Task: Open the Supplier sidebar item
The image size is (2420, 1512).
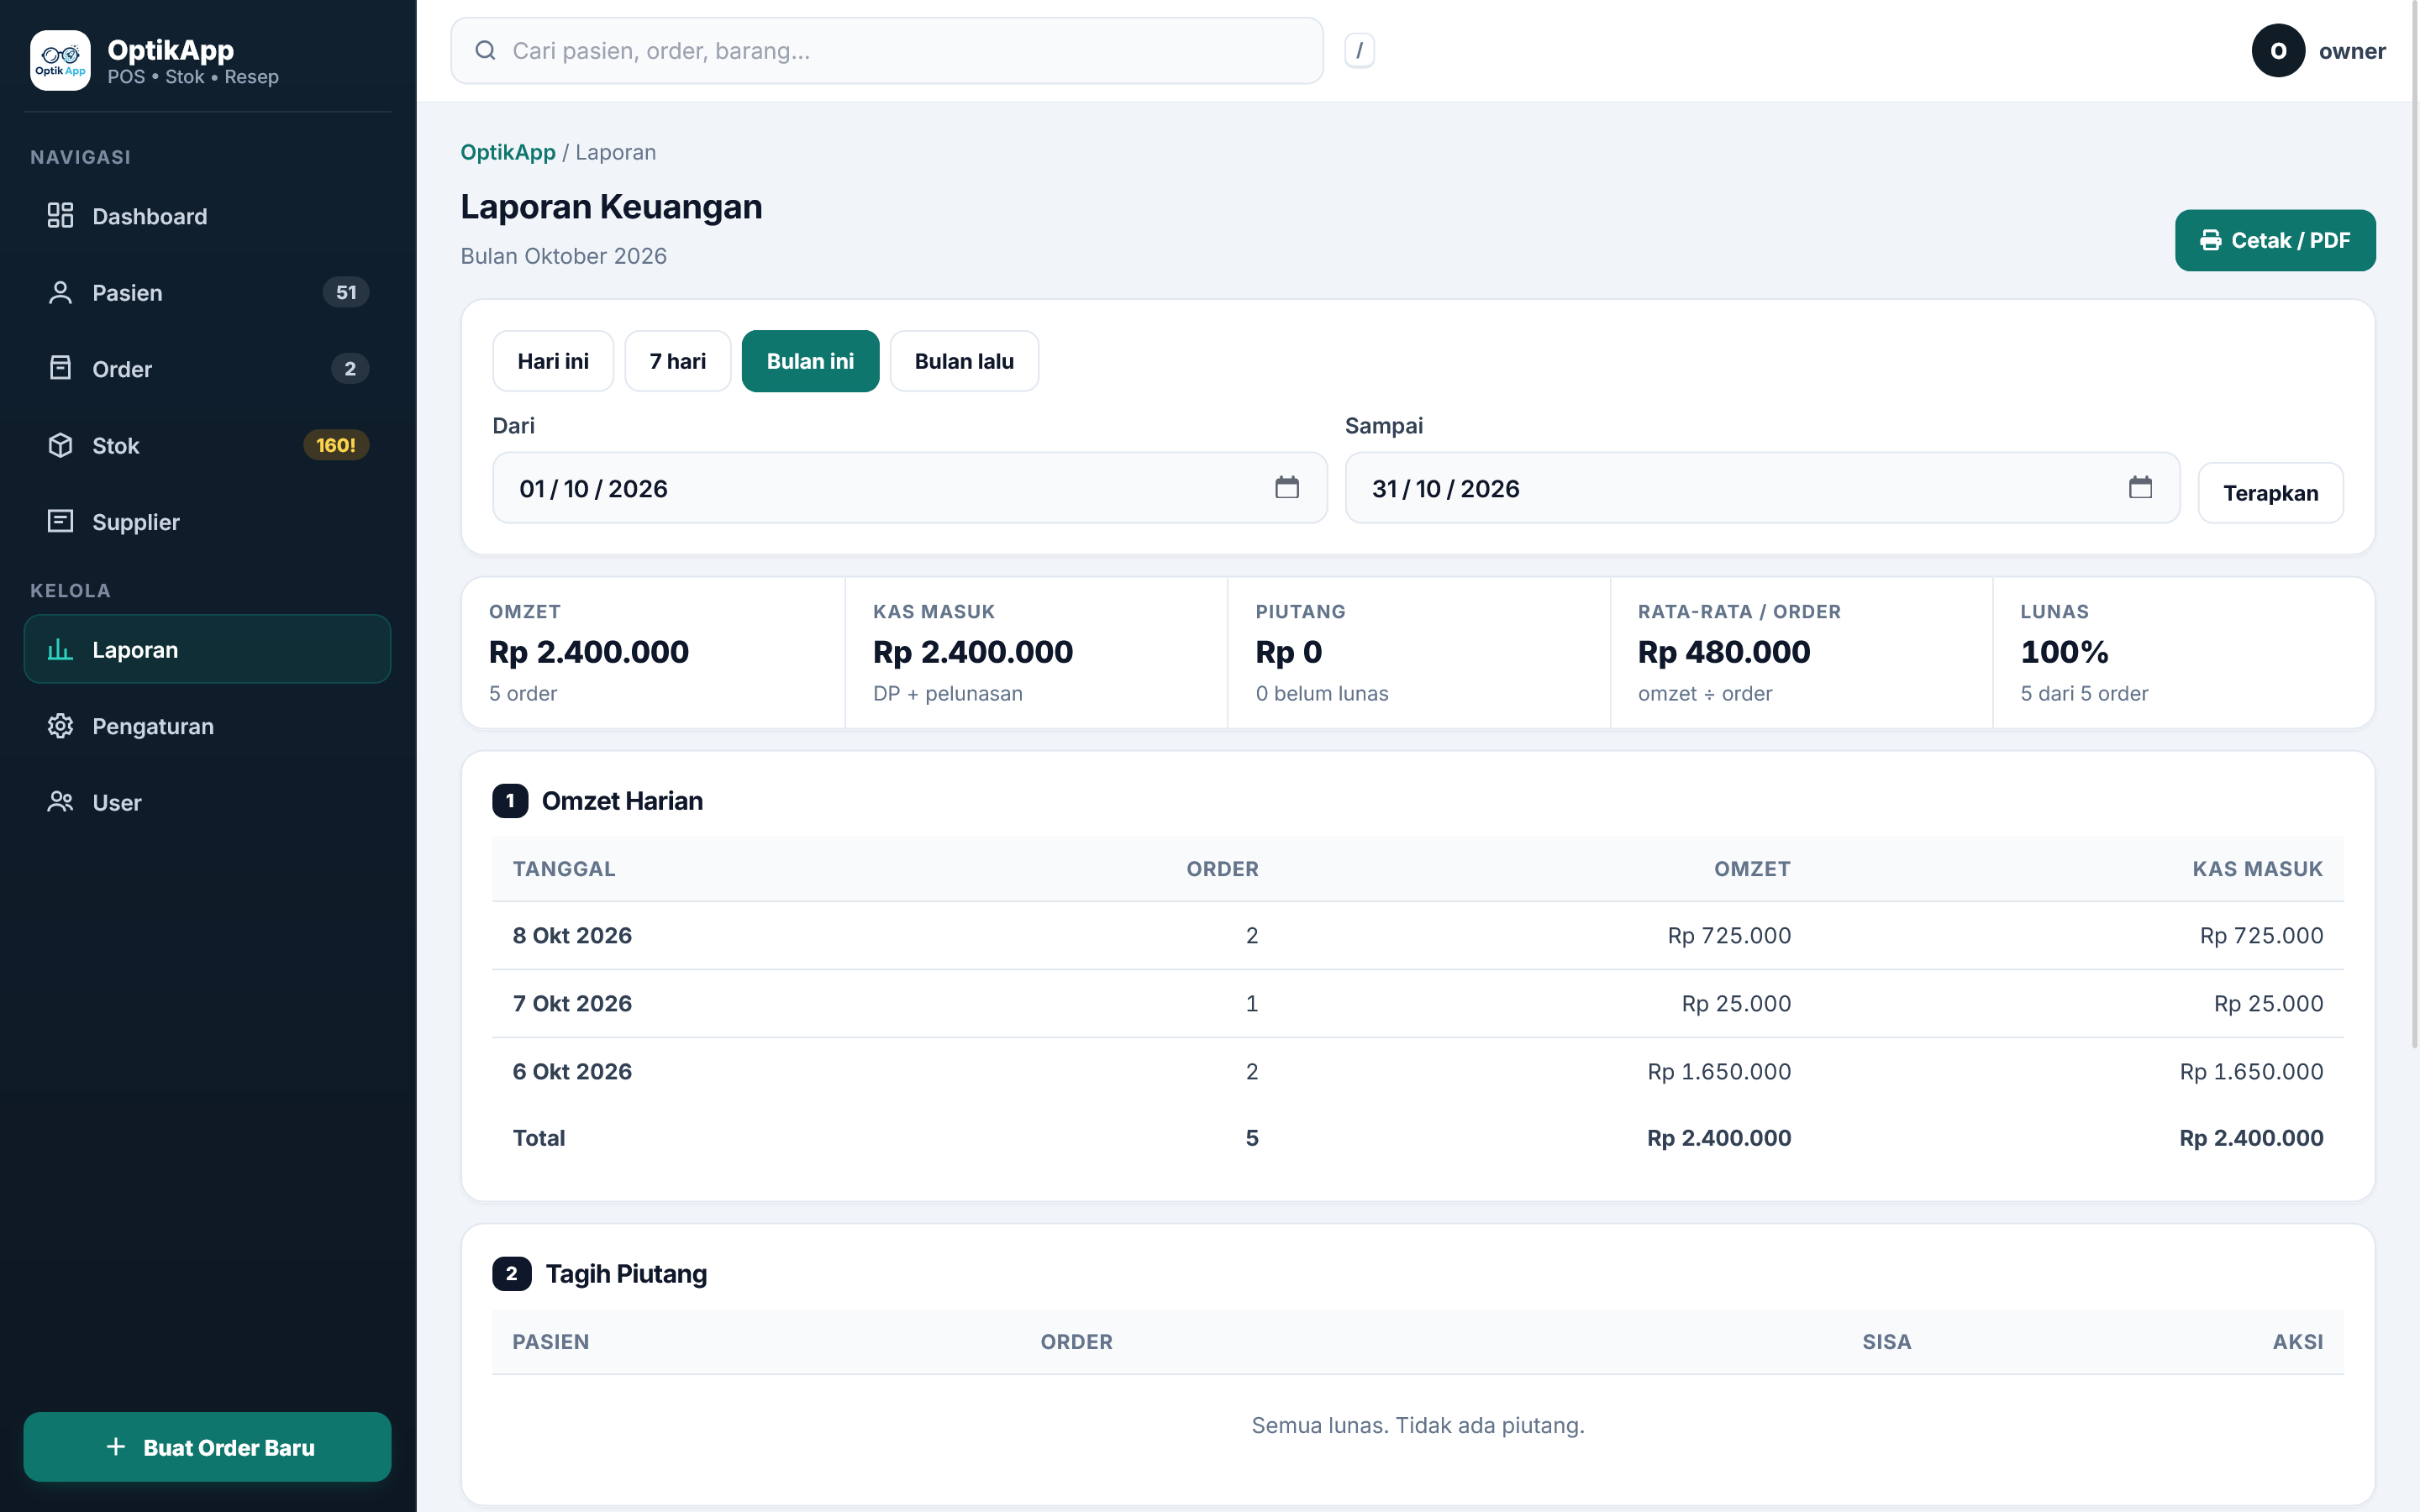Action: pyautogui.click(x=207, y=522)
